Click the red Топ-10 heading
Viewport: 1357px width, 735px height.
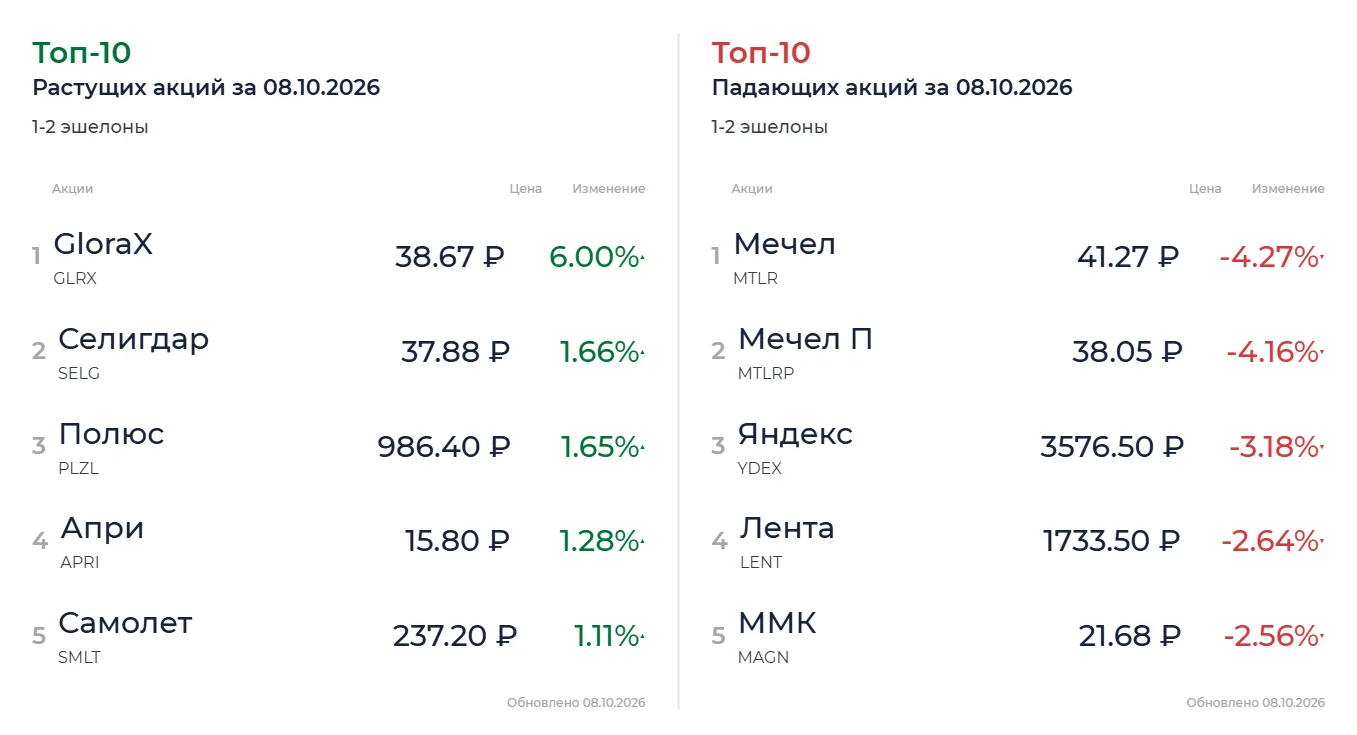[761, 52]
